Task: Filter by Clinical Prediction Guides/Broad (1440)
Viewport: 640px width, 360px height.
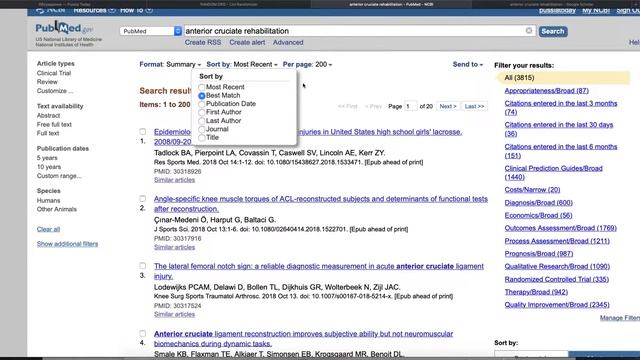Action: [553, 173]
